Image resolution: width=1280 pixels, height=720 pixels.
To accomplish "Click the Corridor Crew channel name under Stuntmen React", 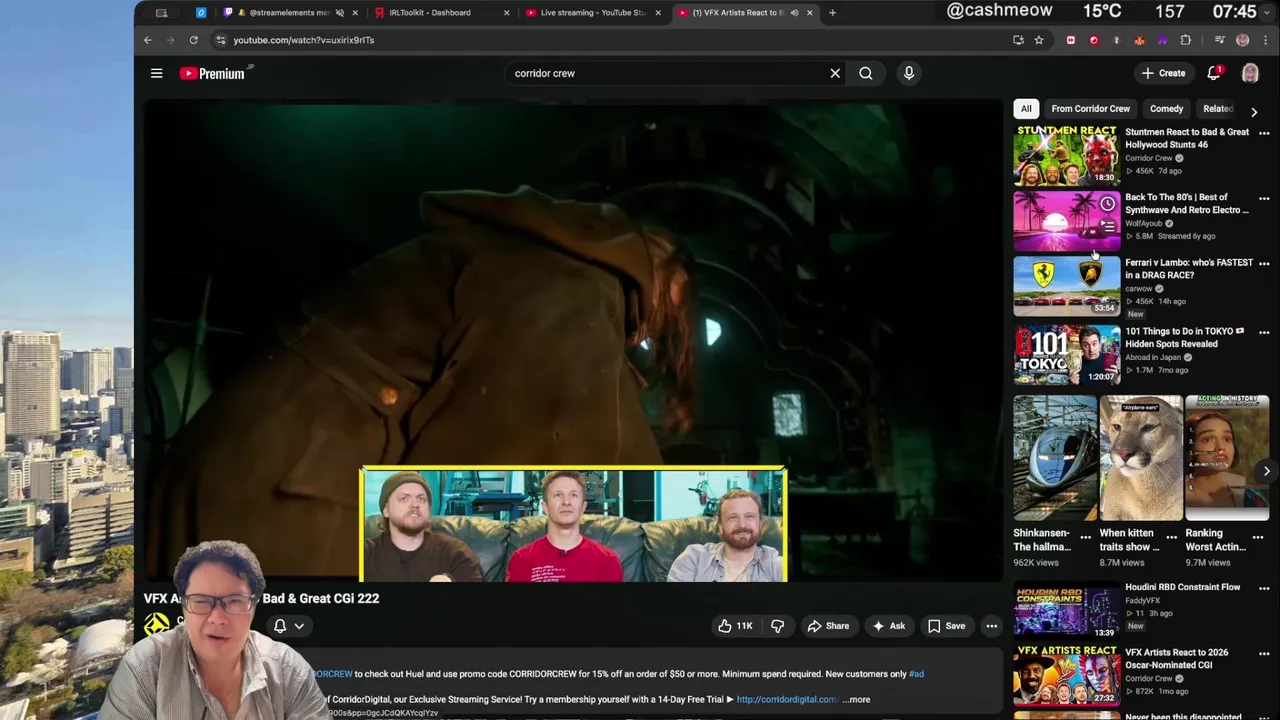I will point(1148,158).
